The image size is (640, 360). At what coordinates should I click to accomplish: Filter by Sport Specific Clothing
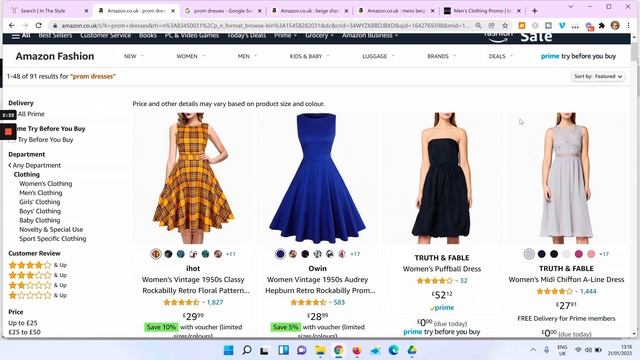(53, 239)
